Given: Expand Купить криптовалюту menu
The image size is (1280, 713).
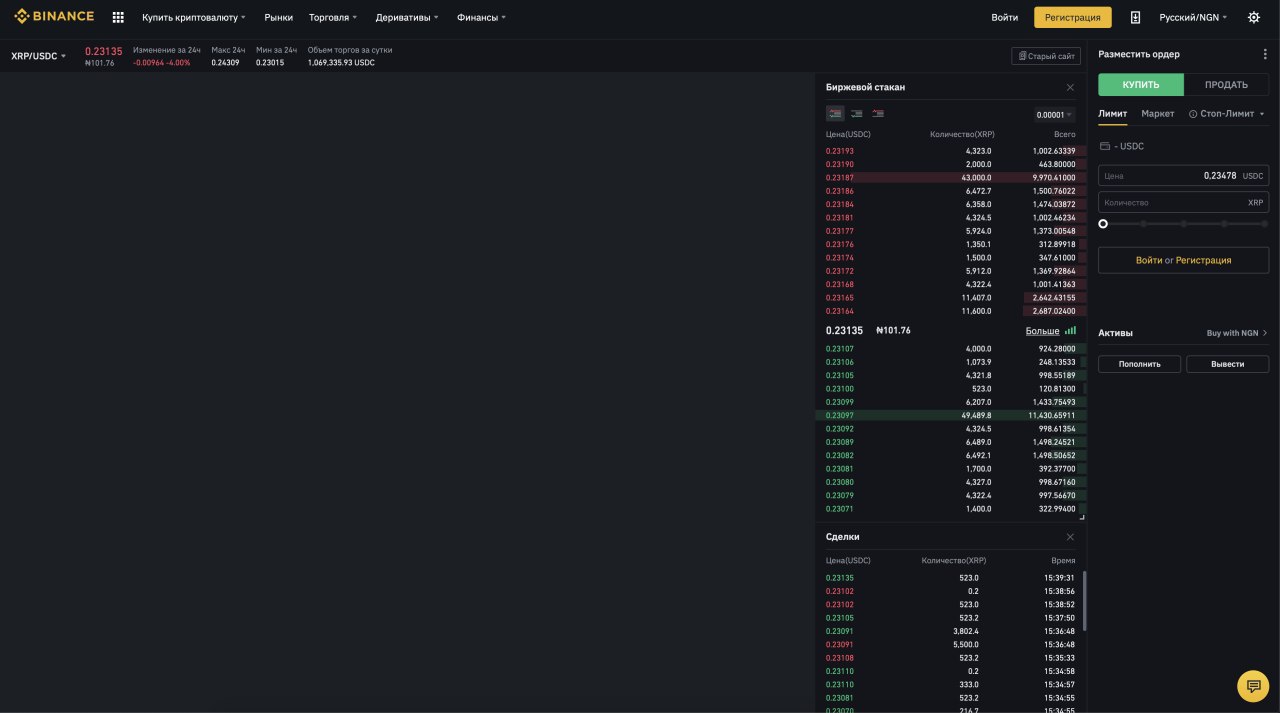Looking at the screenshot, I should coord(193,17).
